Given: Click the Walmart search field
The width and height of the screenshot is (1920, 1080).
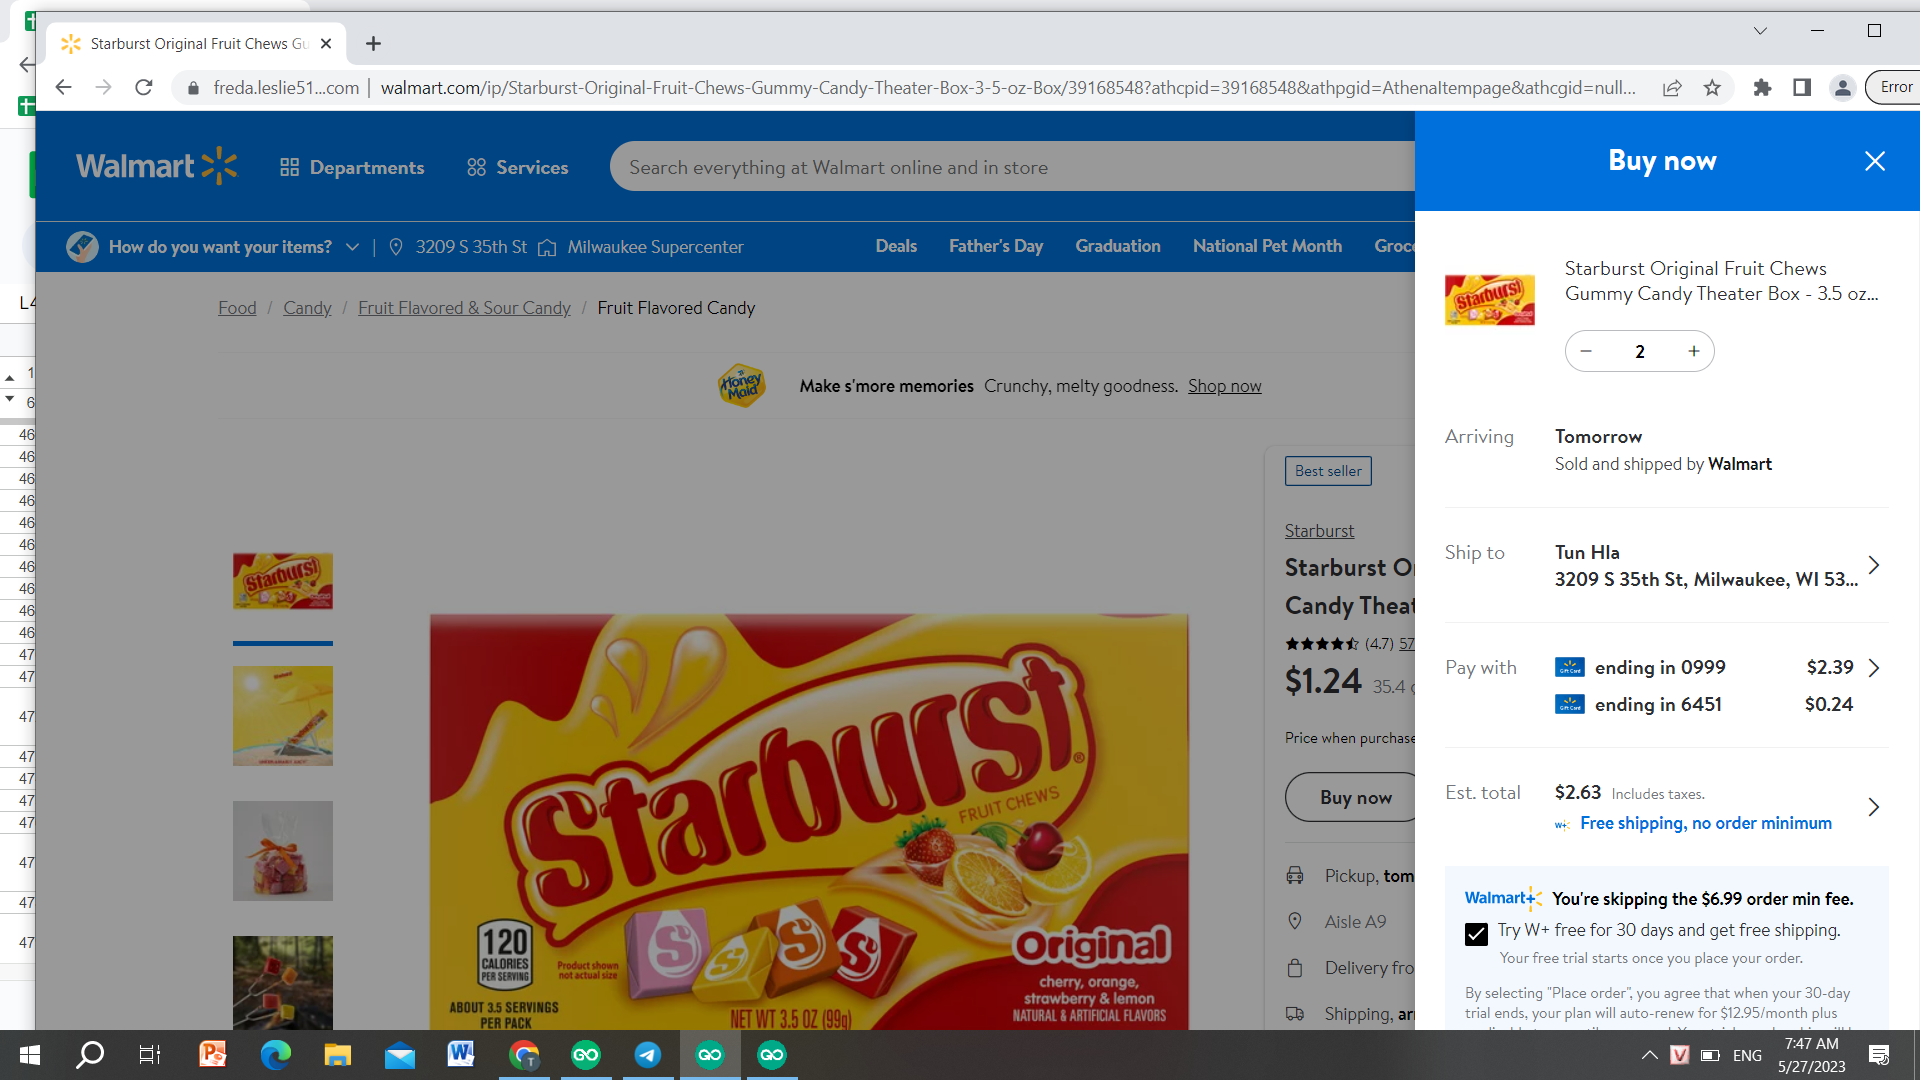Looking at the screenshot, I should [1012, 167].
